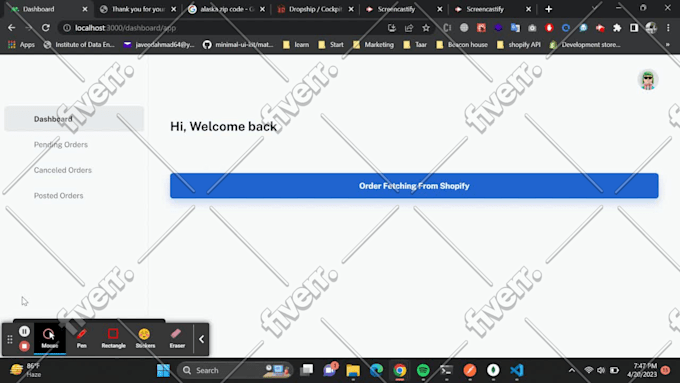Open the Marketing bookmarks folder
Image resolution: width=680 pixels, height=383 pixels.
(373, 45)
